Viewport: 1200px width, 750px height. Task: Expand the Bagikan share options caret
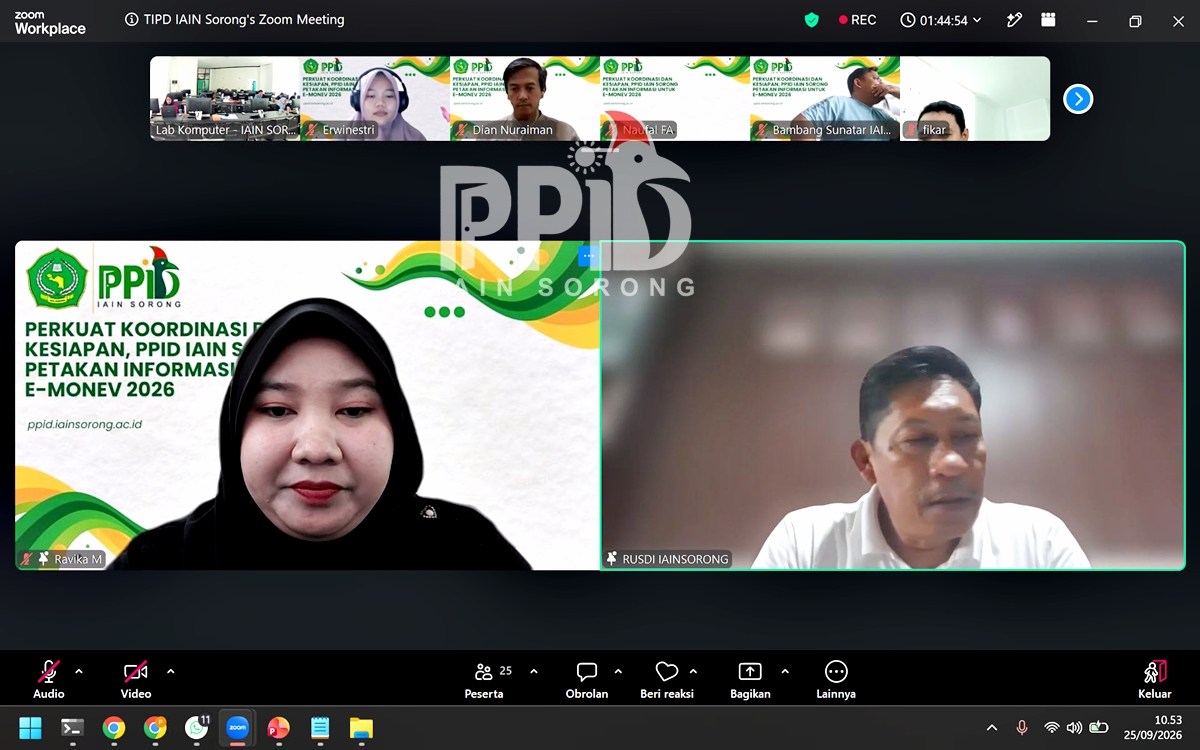click(784, 671)
